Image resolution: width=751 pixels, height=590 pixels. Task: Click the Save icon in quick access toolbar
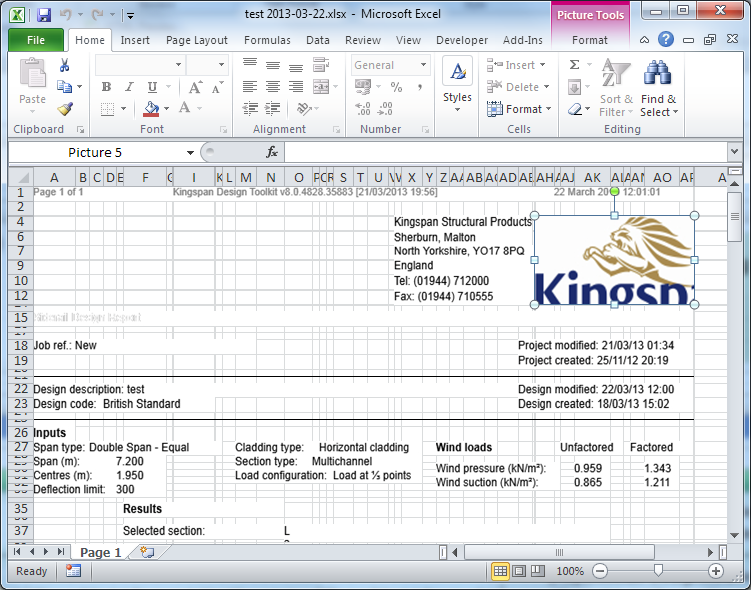click(44, 15)
